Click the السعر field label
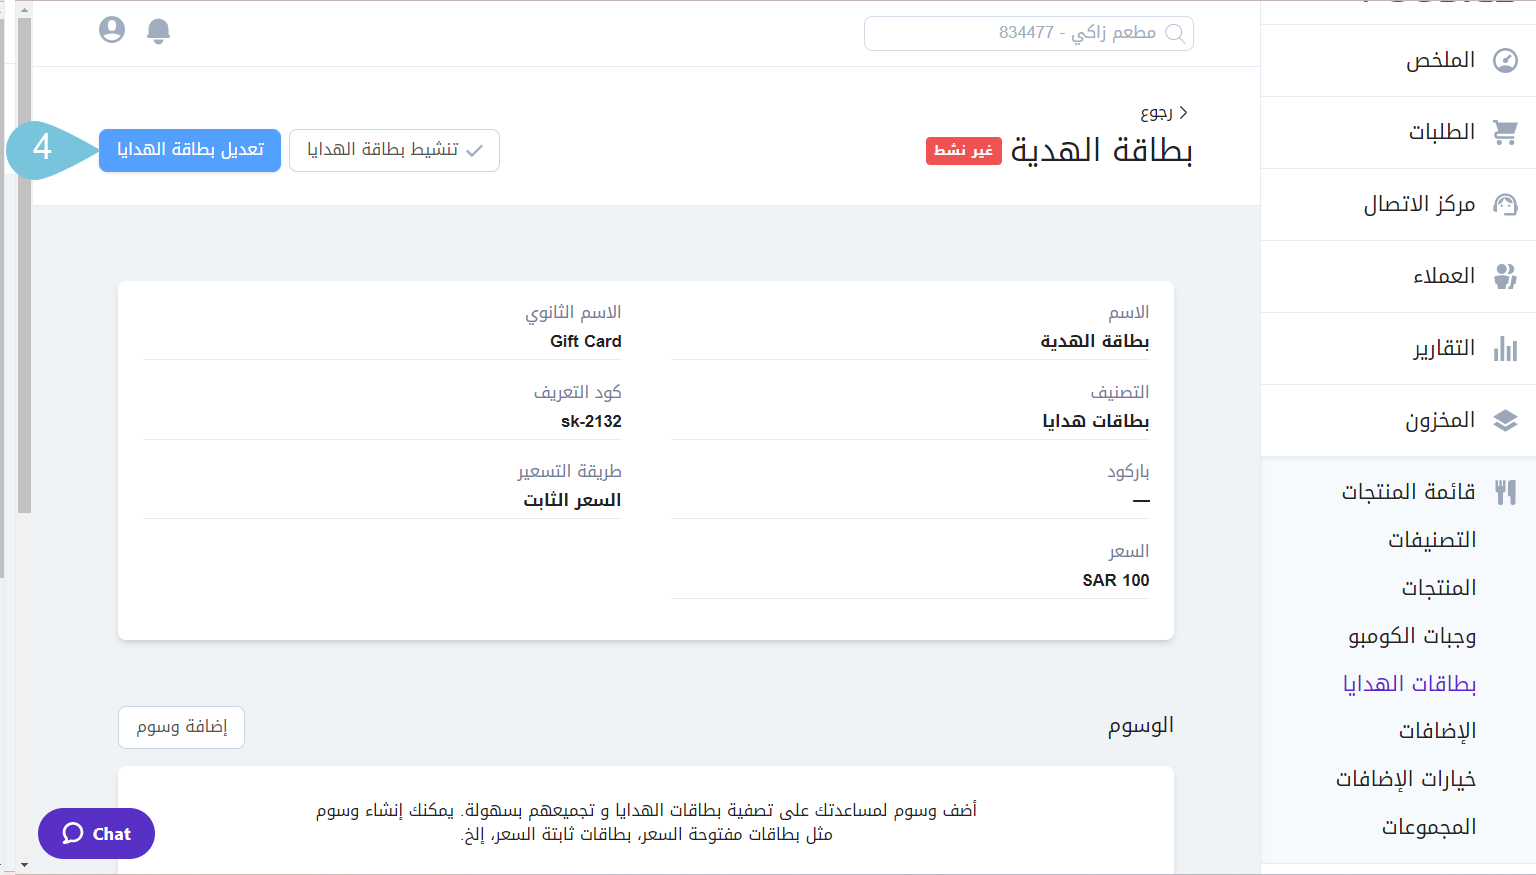 (1129, 551)
